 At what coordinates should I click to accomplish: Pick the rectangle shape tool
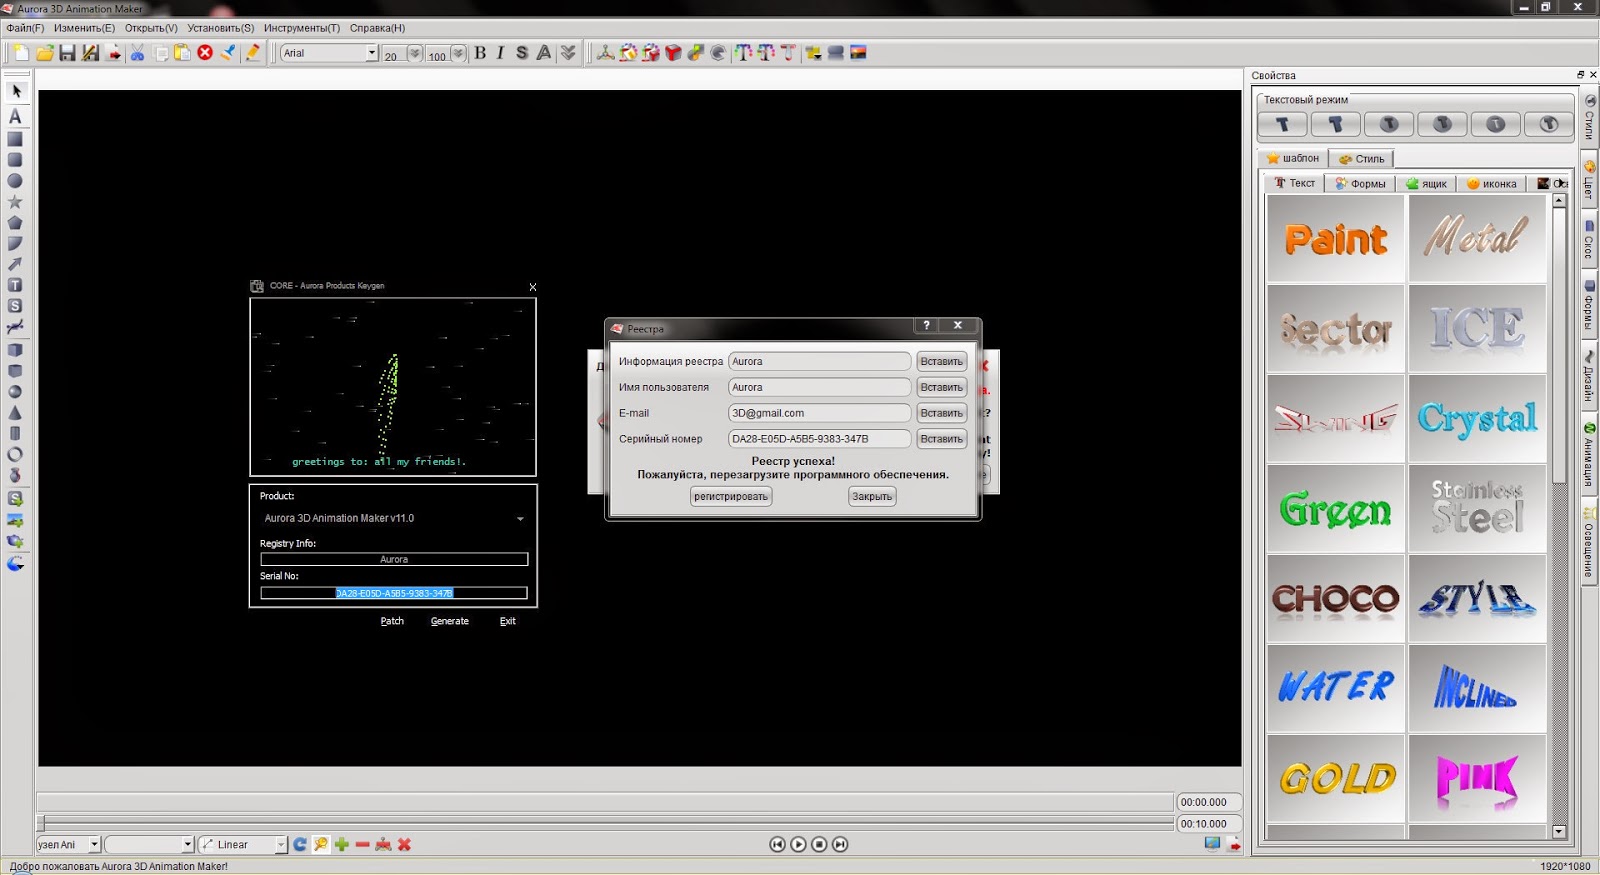click(15, 139)
